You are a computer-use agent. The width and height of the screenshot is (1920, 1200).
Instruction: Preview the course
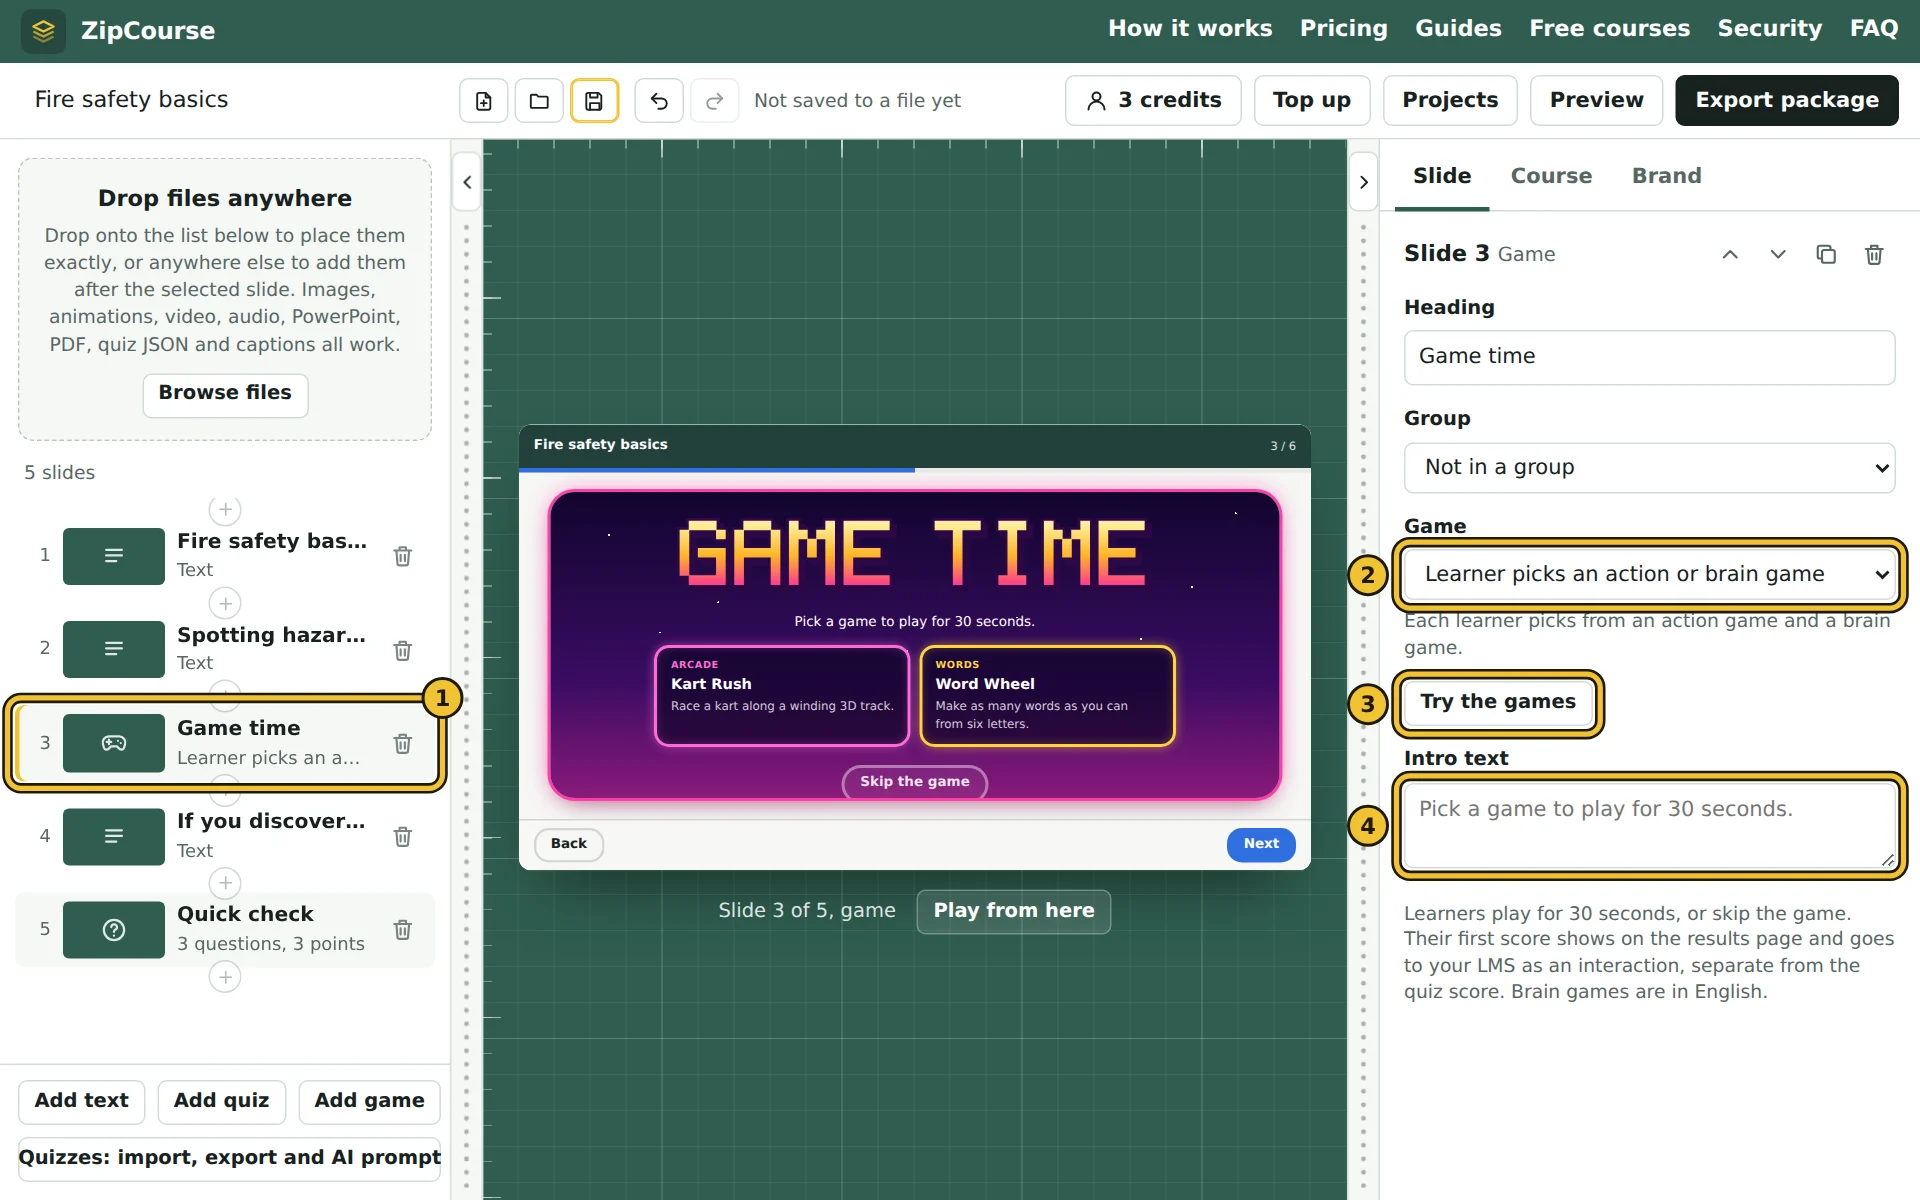(x=1596, y=101)
